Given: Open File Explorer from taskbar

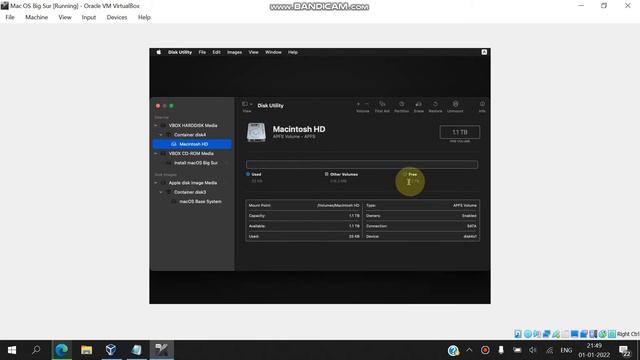Looking at the screenshot, I should 87,350.
